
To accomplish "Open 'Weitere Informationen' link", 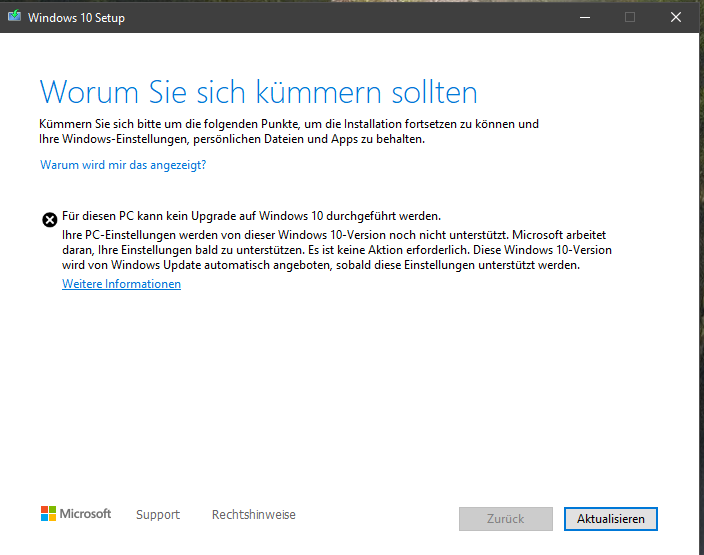I will pos(121,284).
